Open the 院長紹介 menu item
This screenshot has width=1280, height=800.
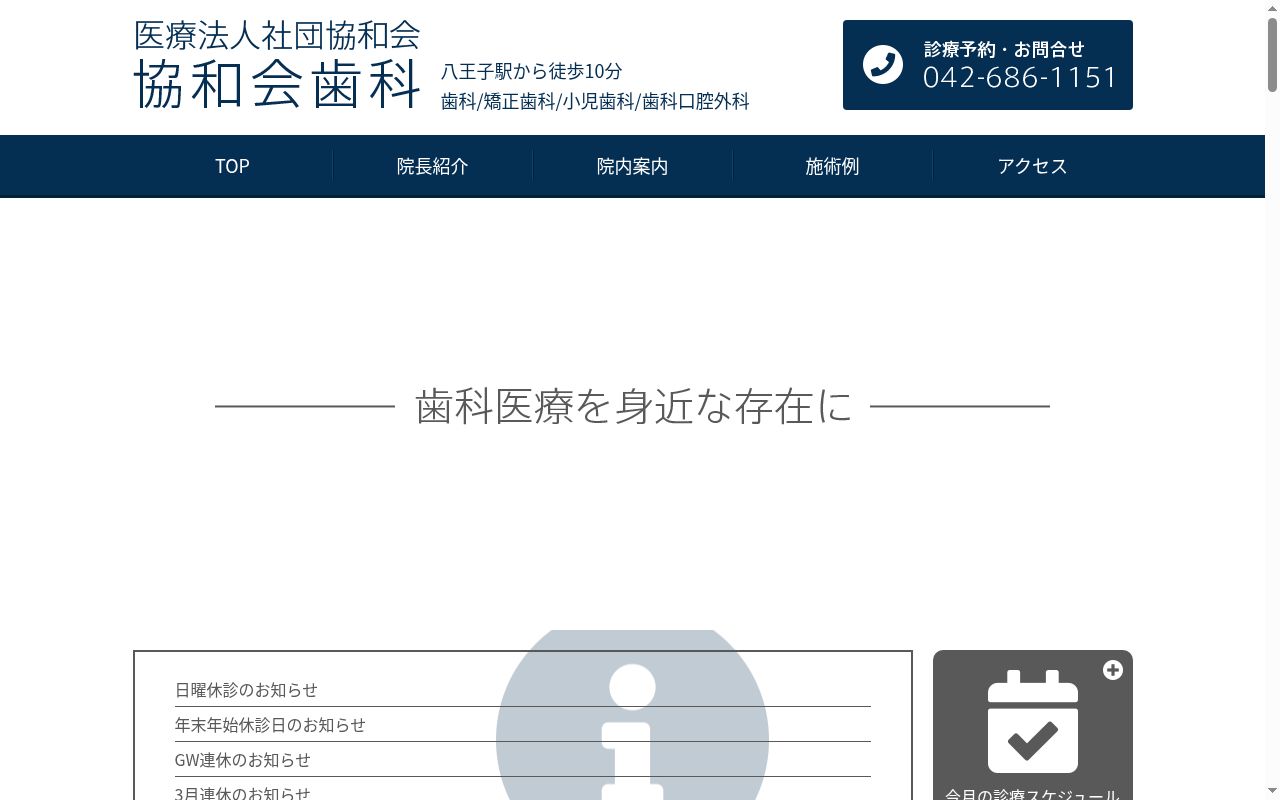click(432, 166)
